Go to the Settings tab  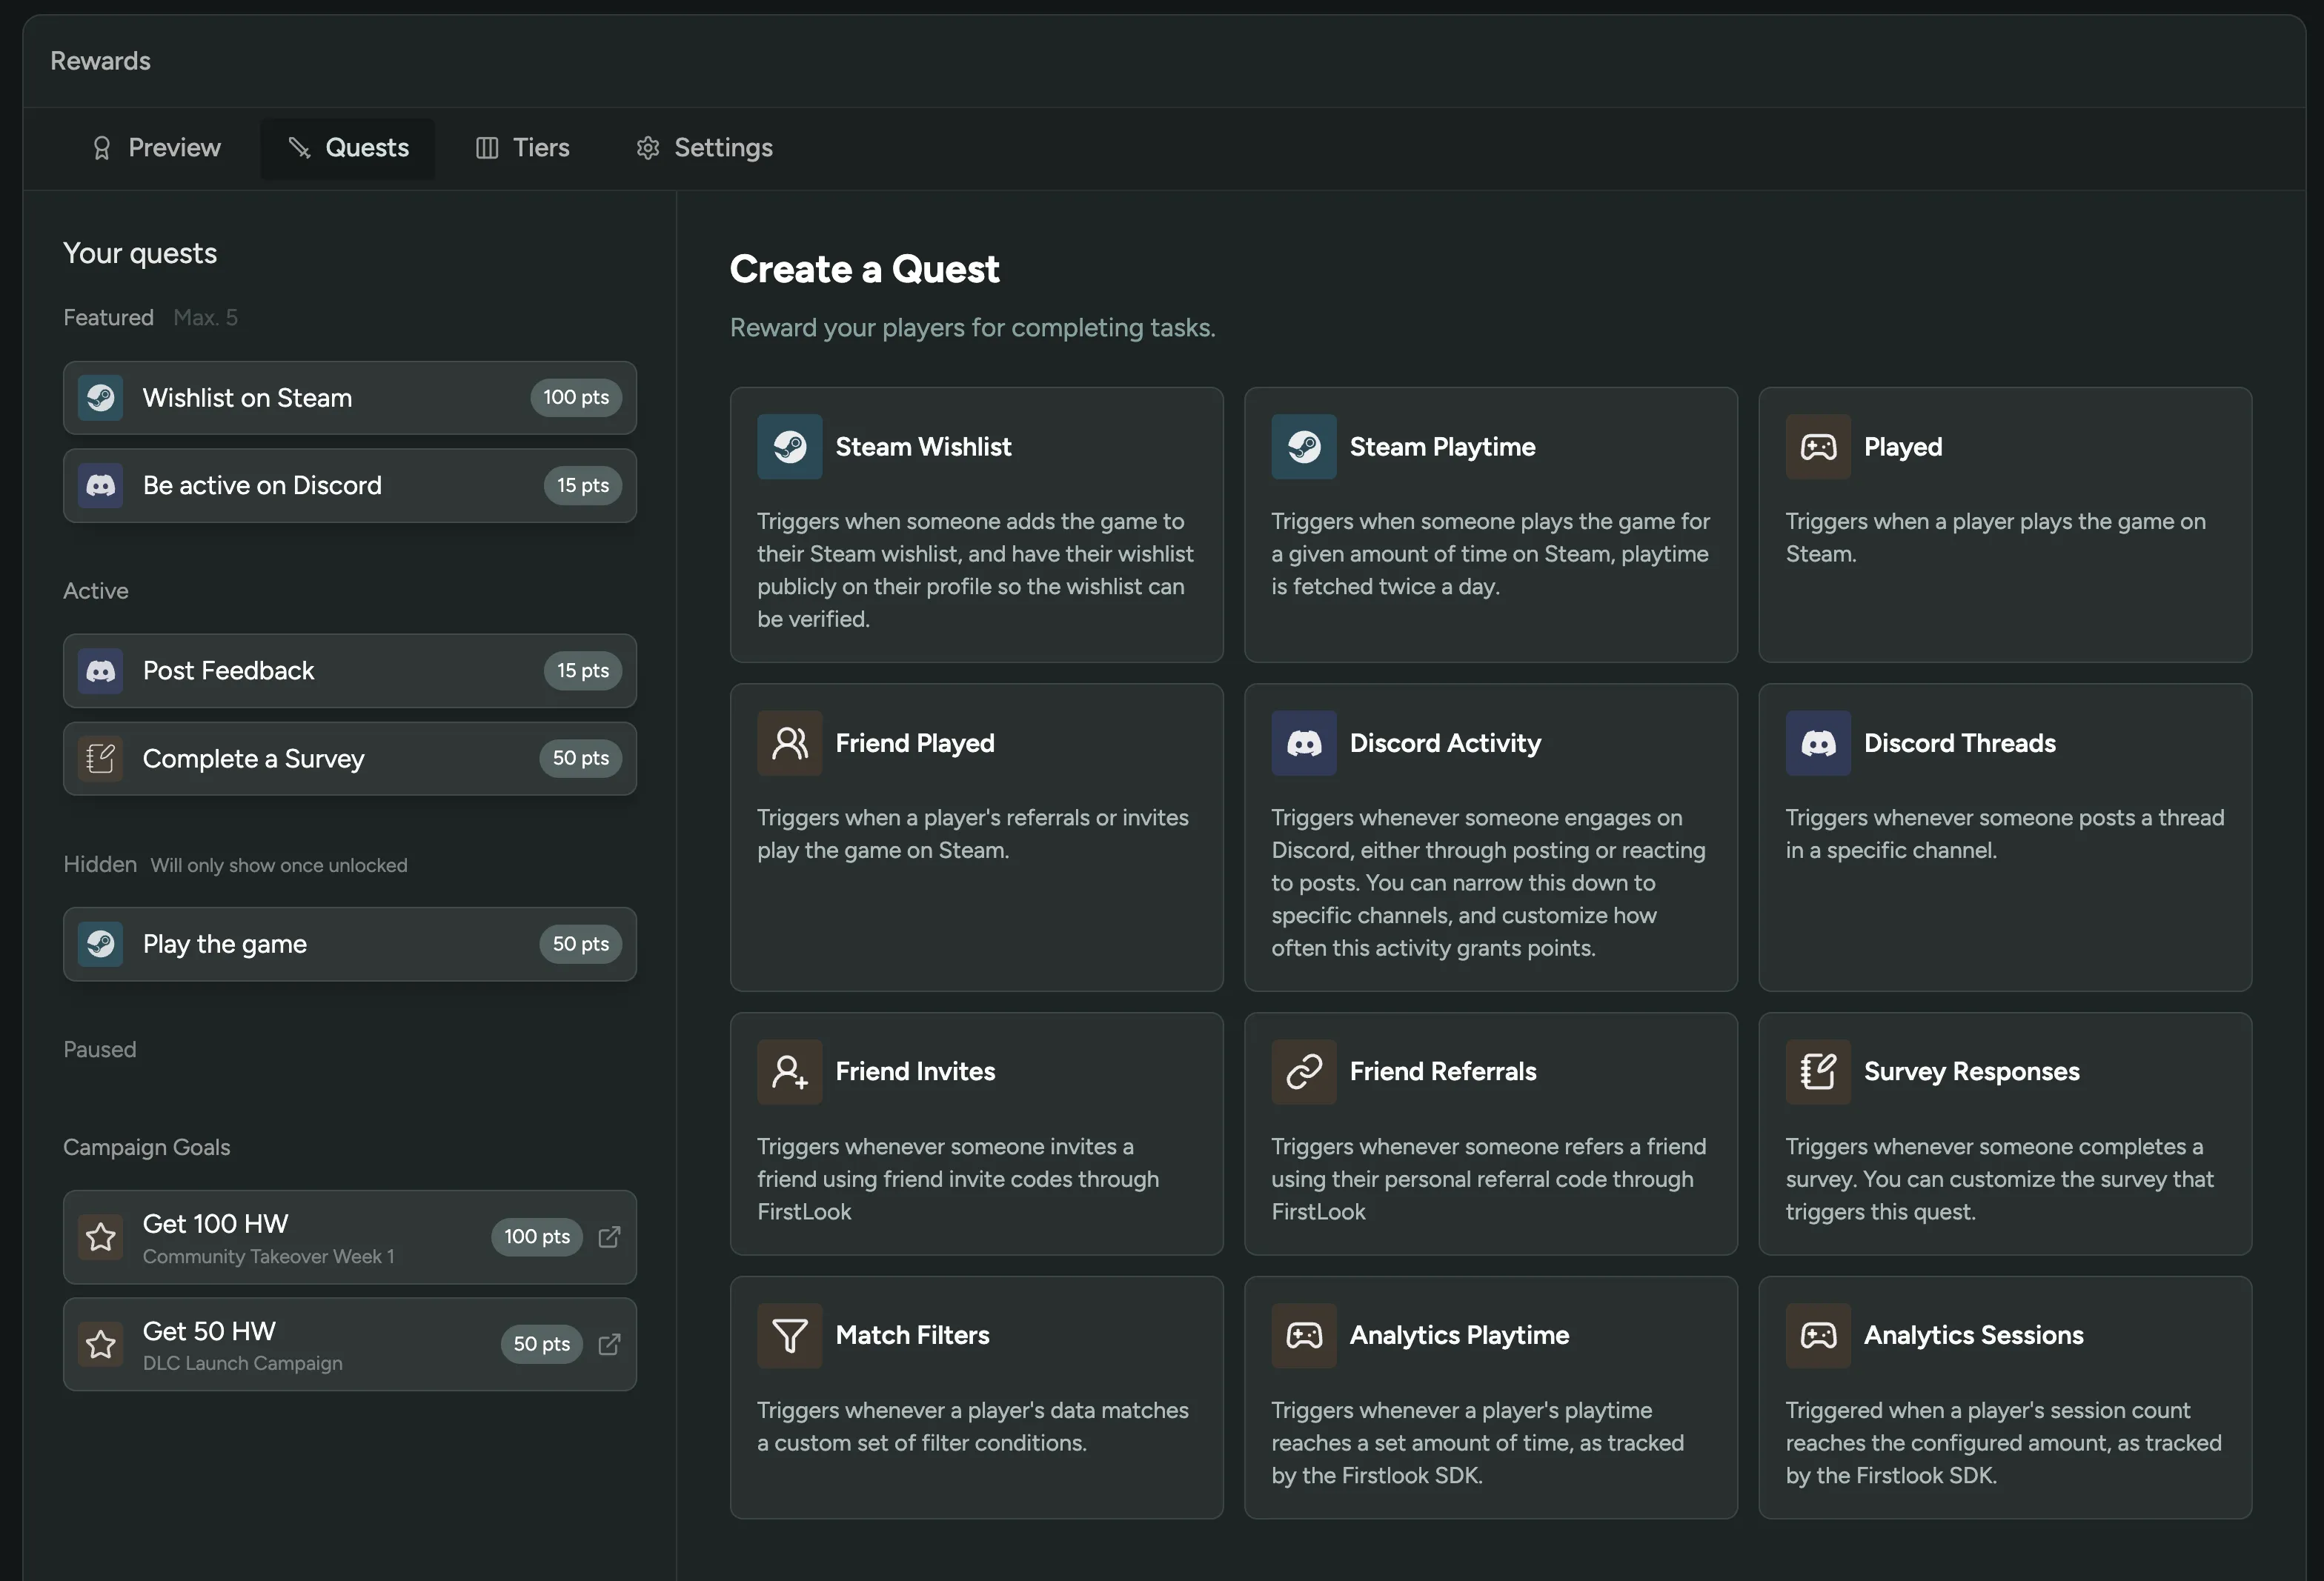[x=704, y=148]
